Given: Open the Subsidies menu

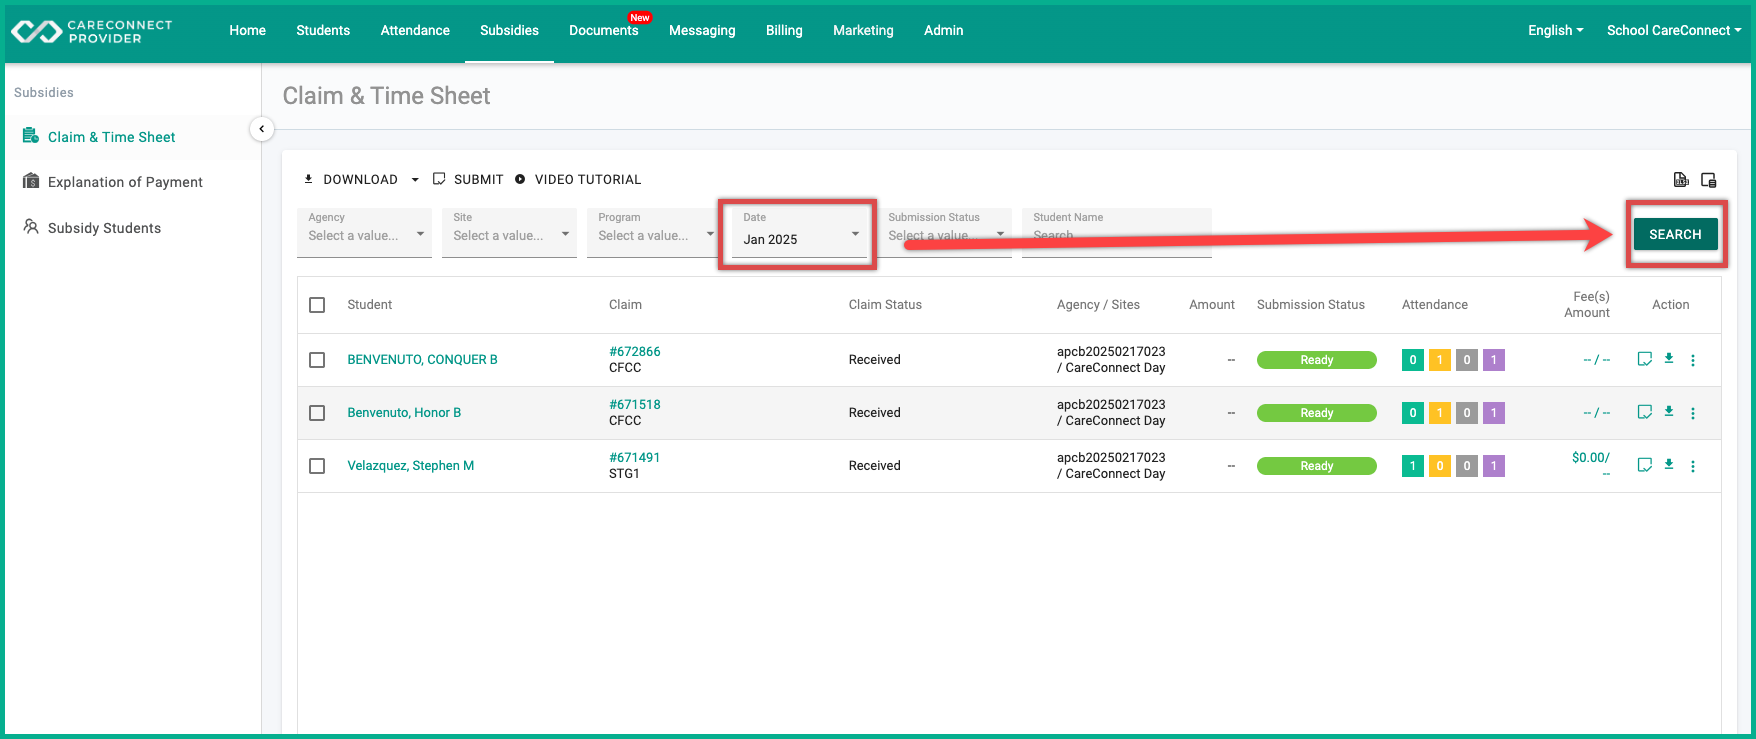Looking at the screenshot, I should coord(509,31).
